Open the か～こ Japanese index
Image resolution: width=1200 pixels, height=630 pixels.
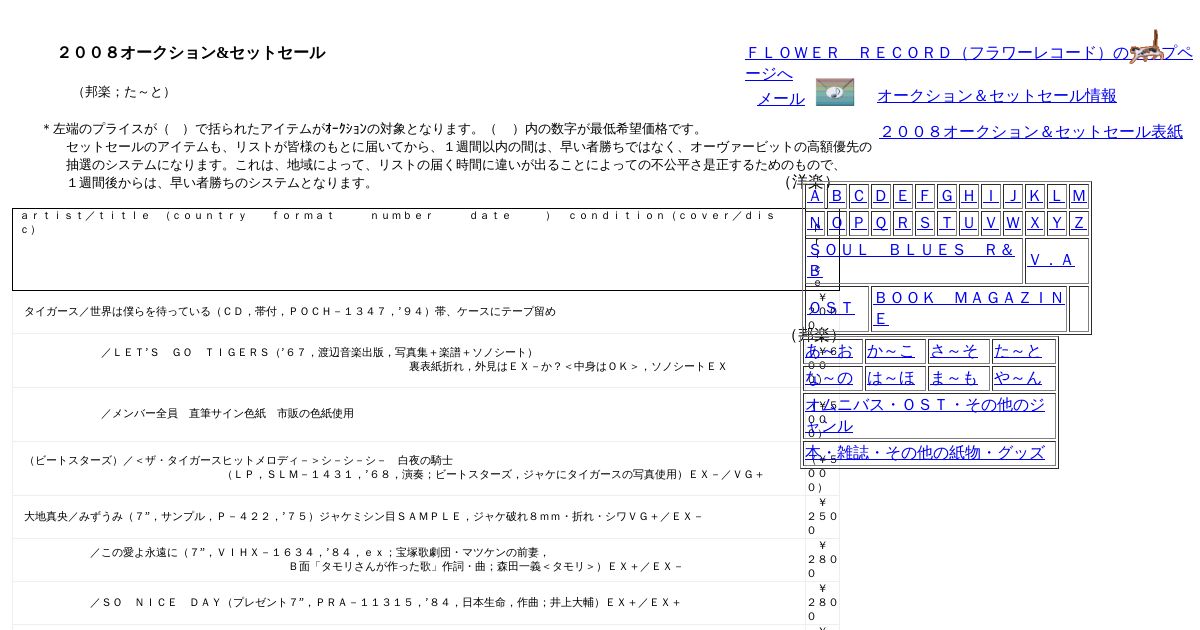(x=891, y=351)
